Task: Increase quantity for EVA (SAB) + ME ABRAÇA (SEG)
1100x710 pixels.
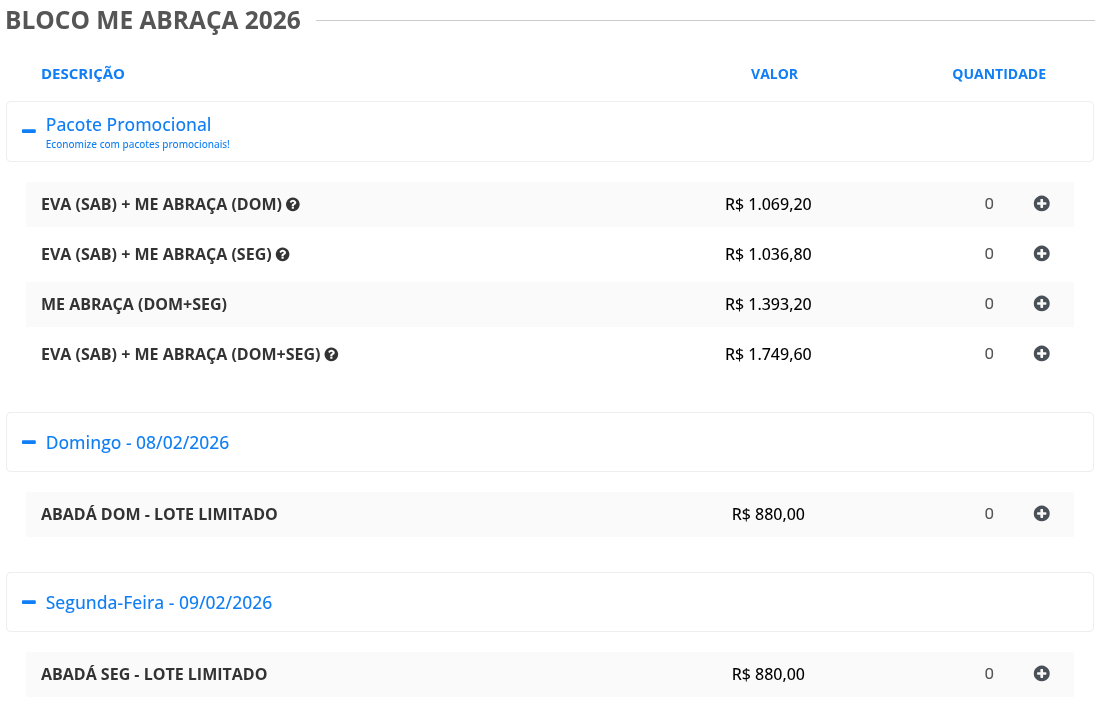Action: (1041, 254)
